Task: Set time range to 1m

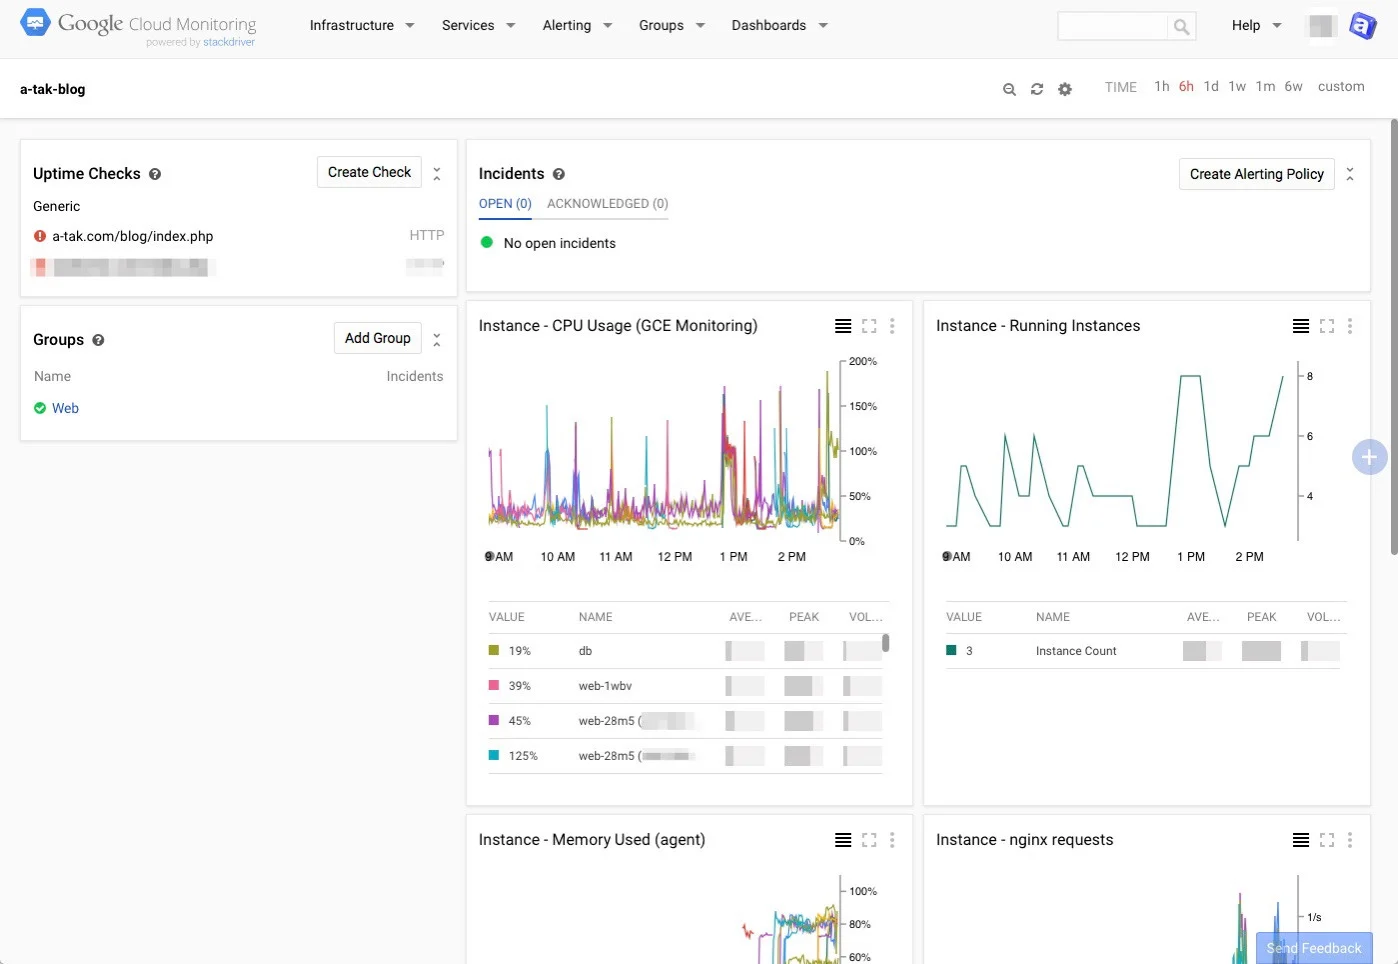Action: point(1265,87)
